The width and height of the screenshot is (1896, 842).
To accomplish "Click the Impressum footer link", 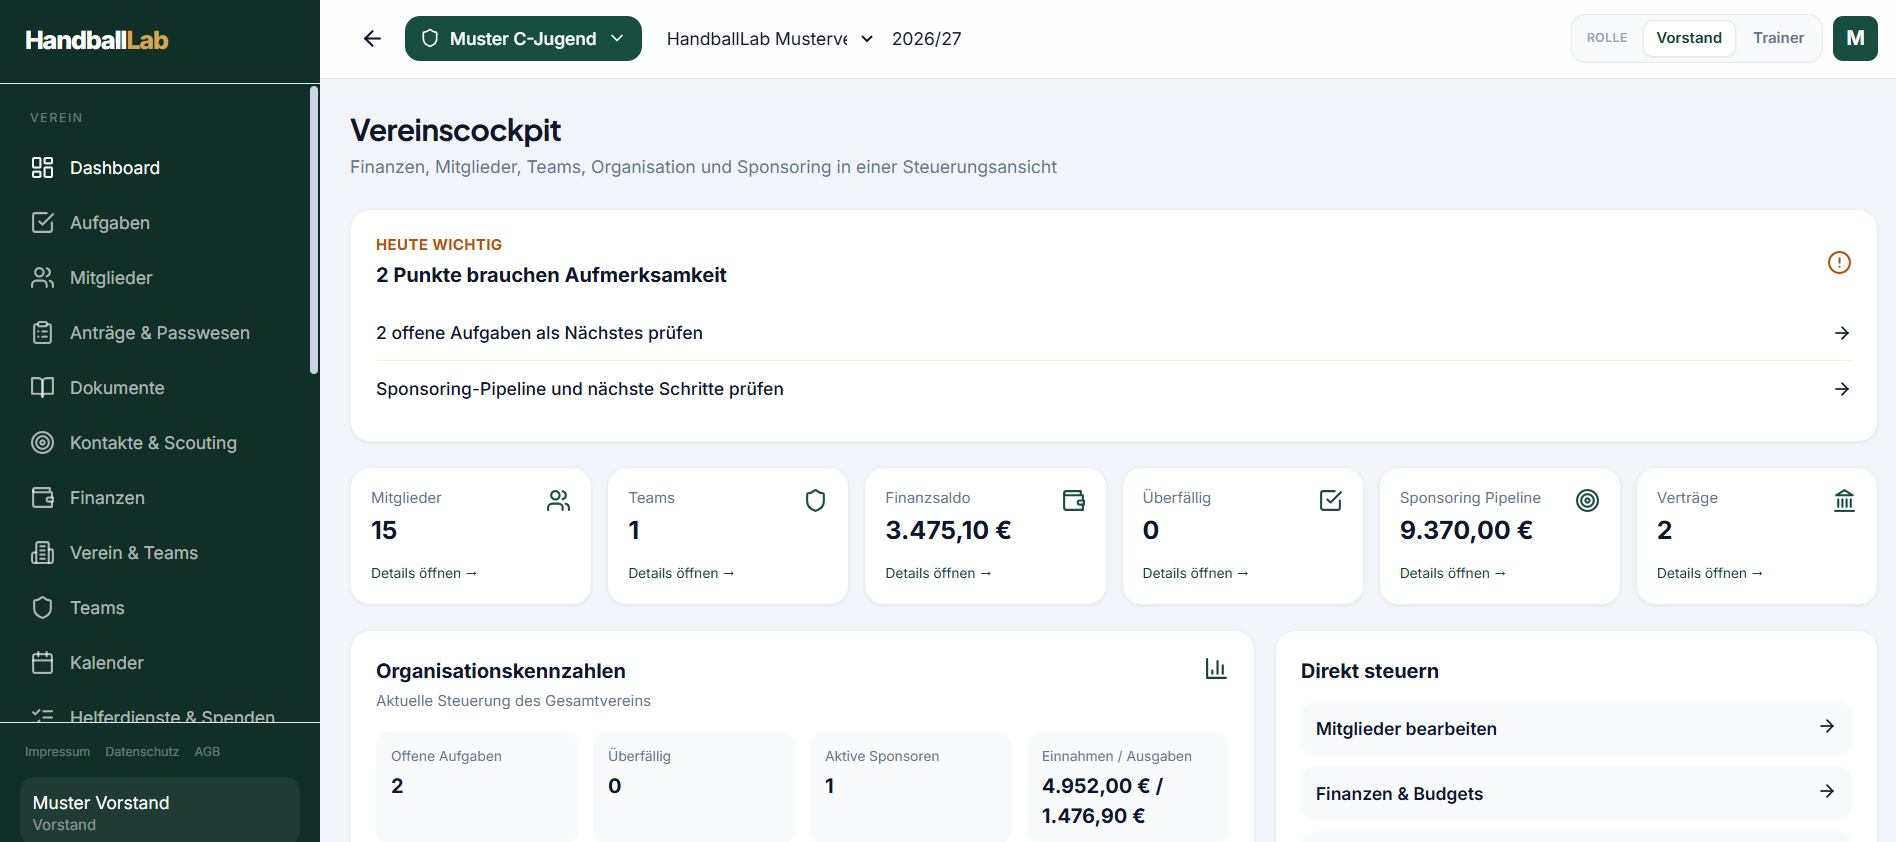I will click(57, 752).
